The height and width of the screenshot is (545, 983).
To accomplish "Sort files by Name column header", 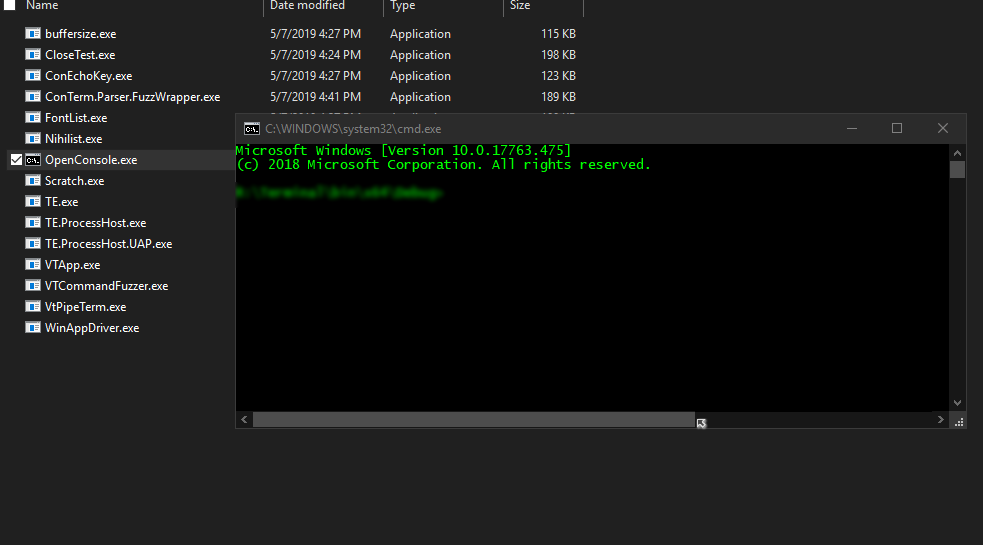I will coord(42,5).
